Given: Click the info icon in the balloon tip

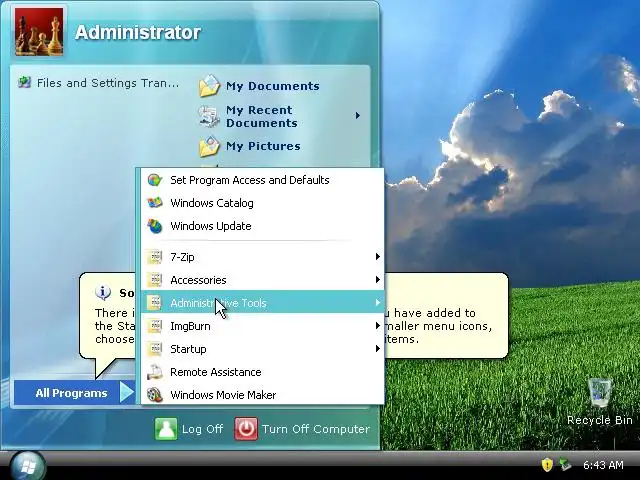Looking at the screenshot, I should tap(103, 292).
